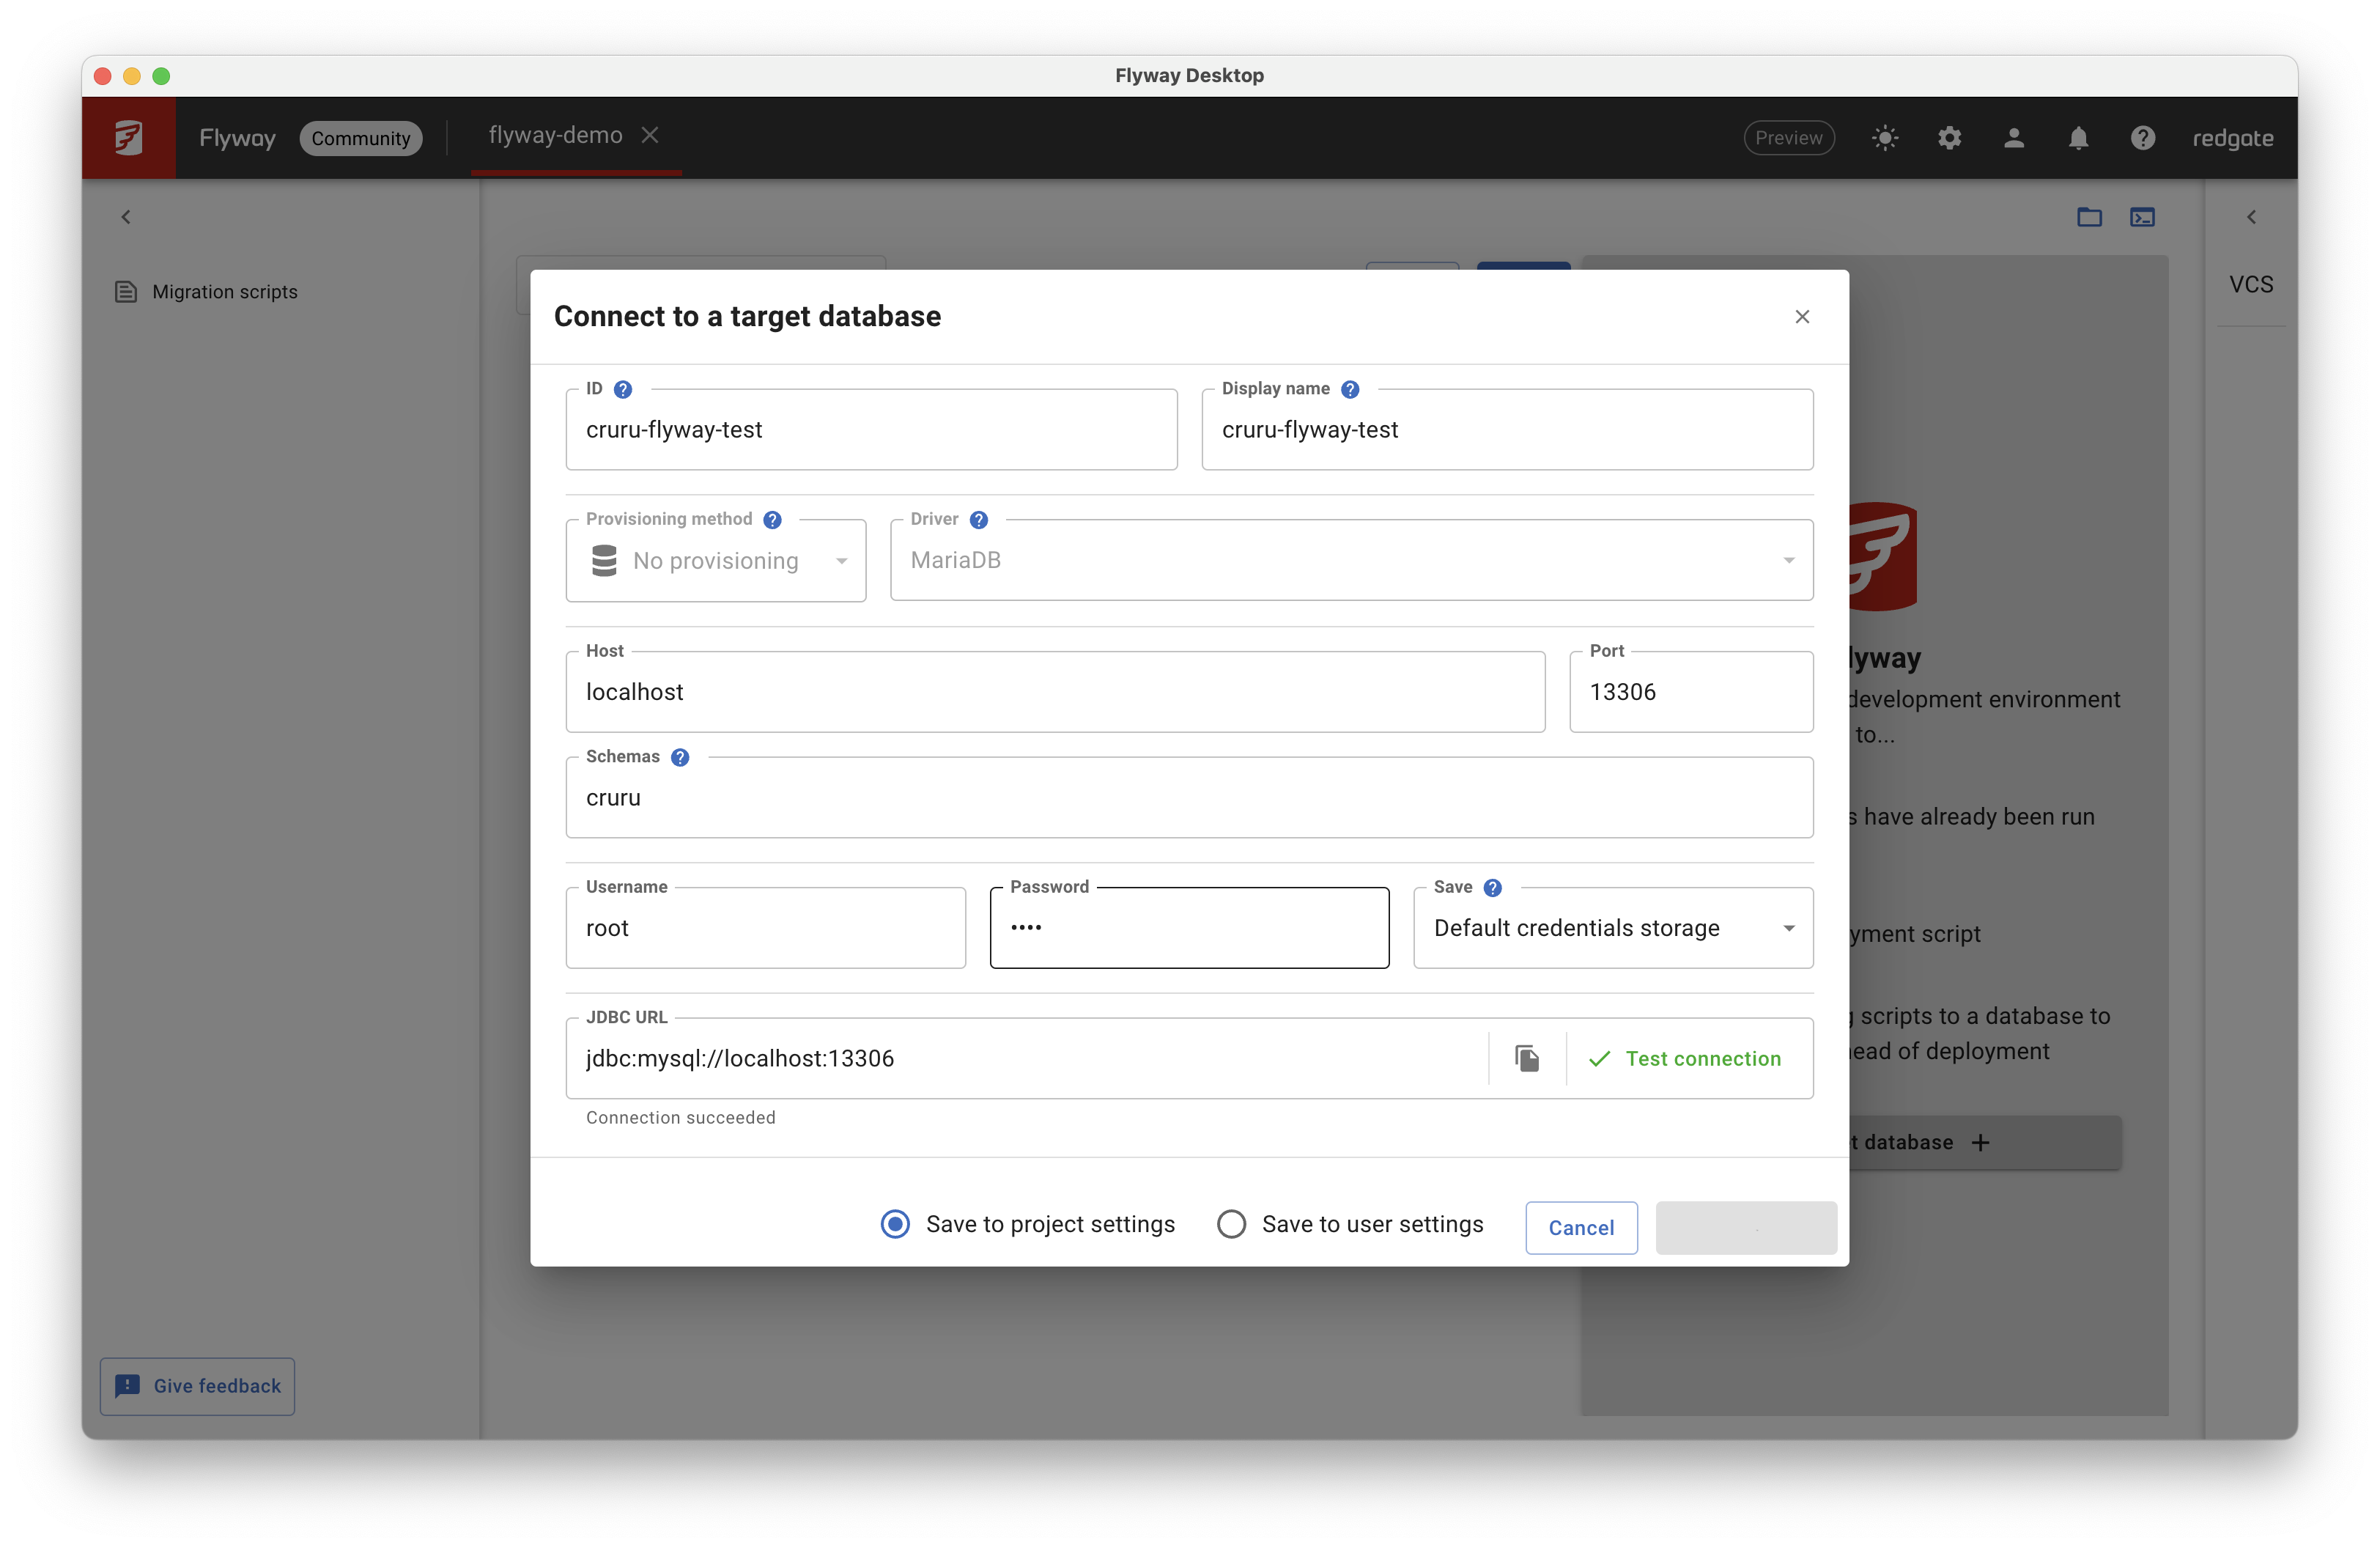Toggle light theme sun icon
Image resolution: width=2380 pixels, height=1548 pixels.
(1885, 138)
